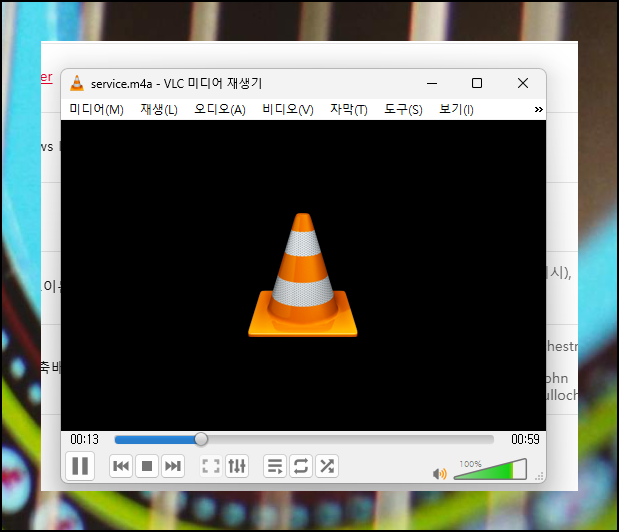Toggle loop repeat mode
The image size is (619, 532).
tap(301, 466)
